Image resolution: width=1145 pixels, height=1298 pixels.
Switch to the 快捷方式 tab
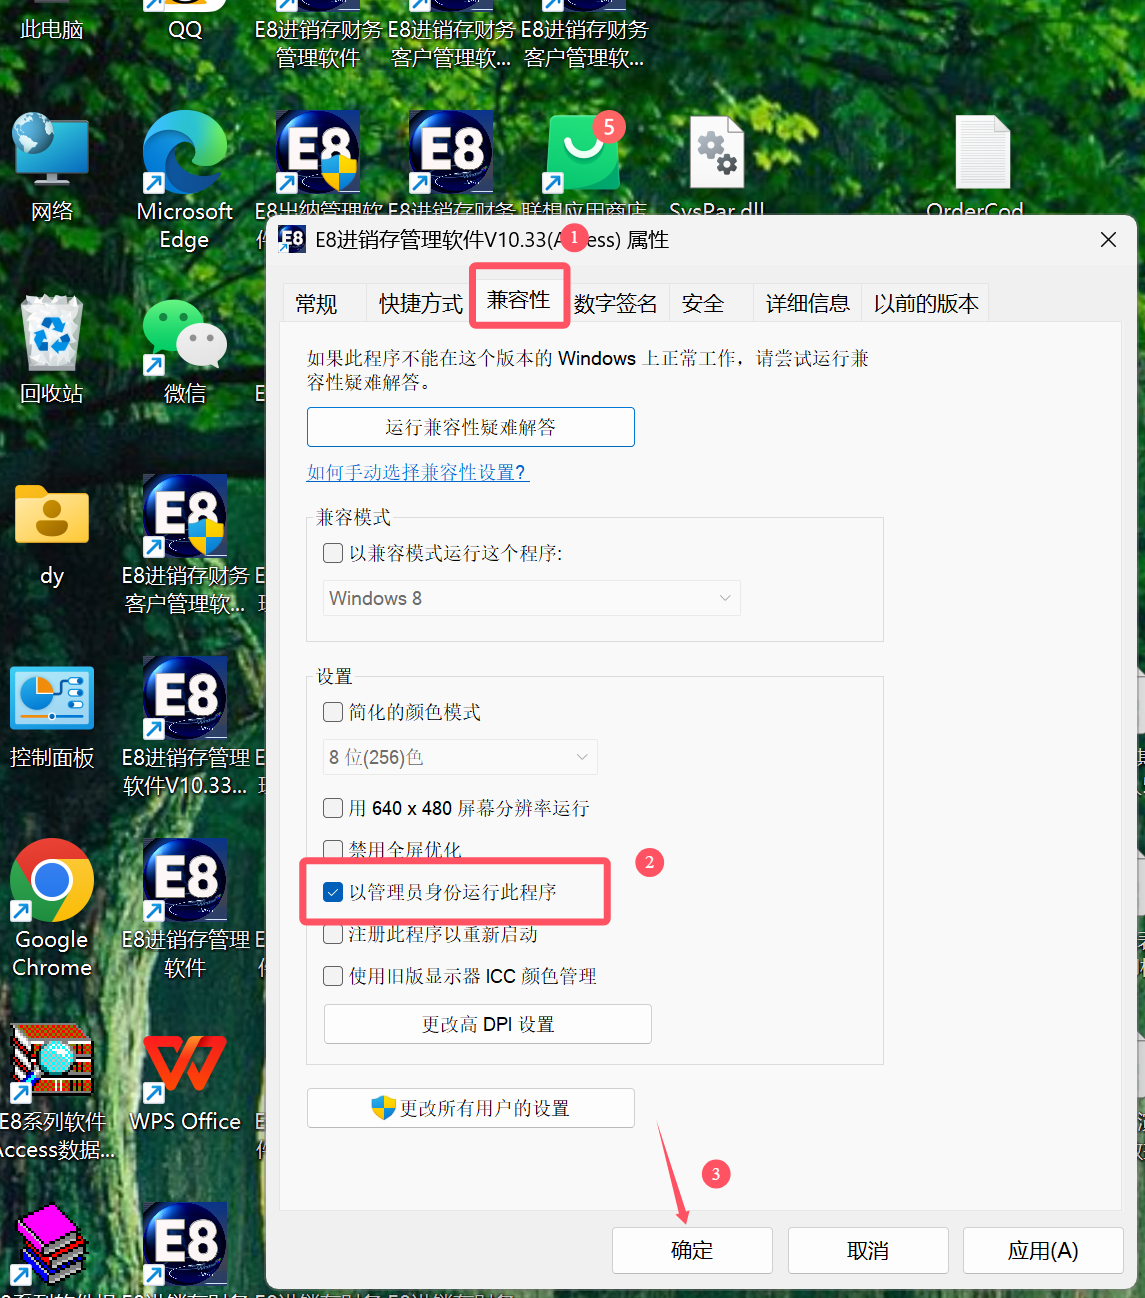(421, 304)
